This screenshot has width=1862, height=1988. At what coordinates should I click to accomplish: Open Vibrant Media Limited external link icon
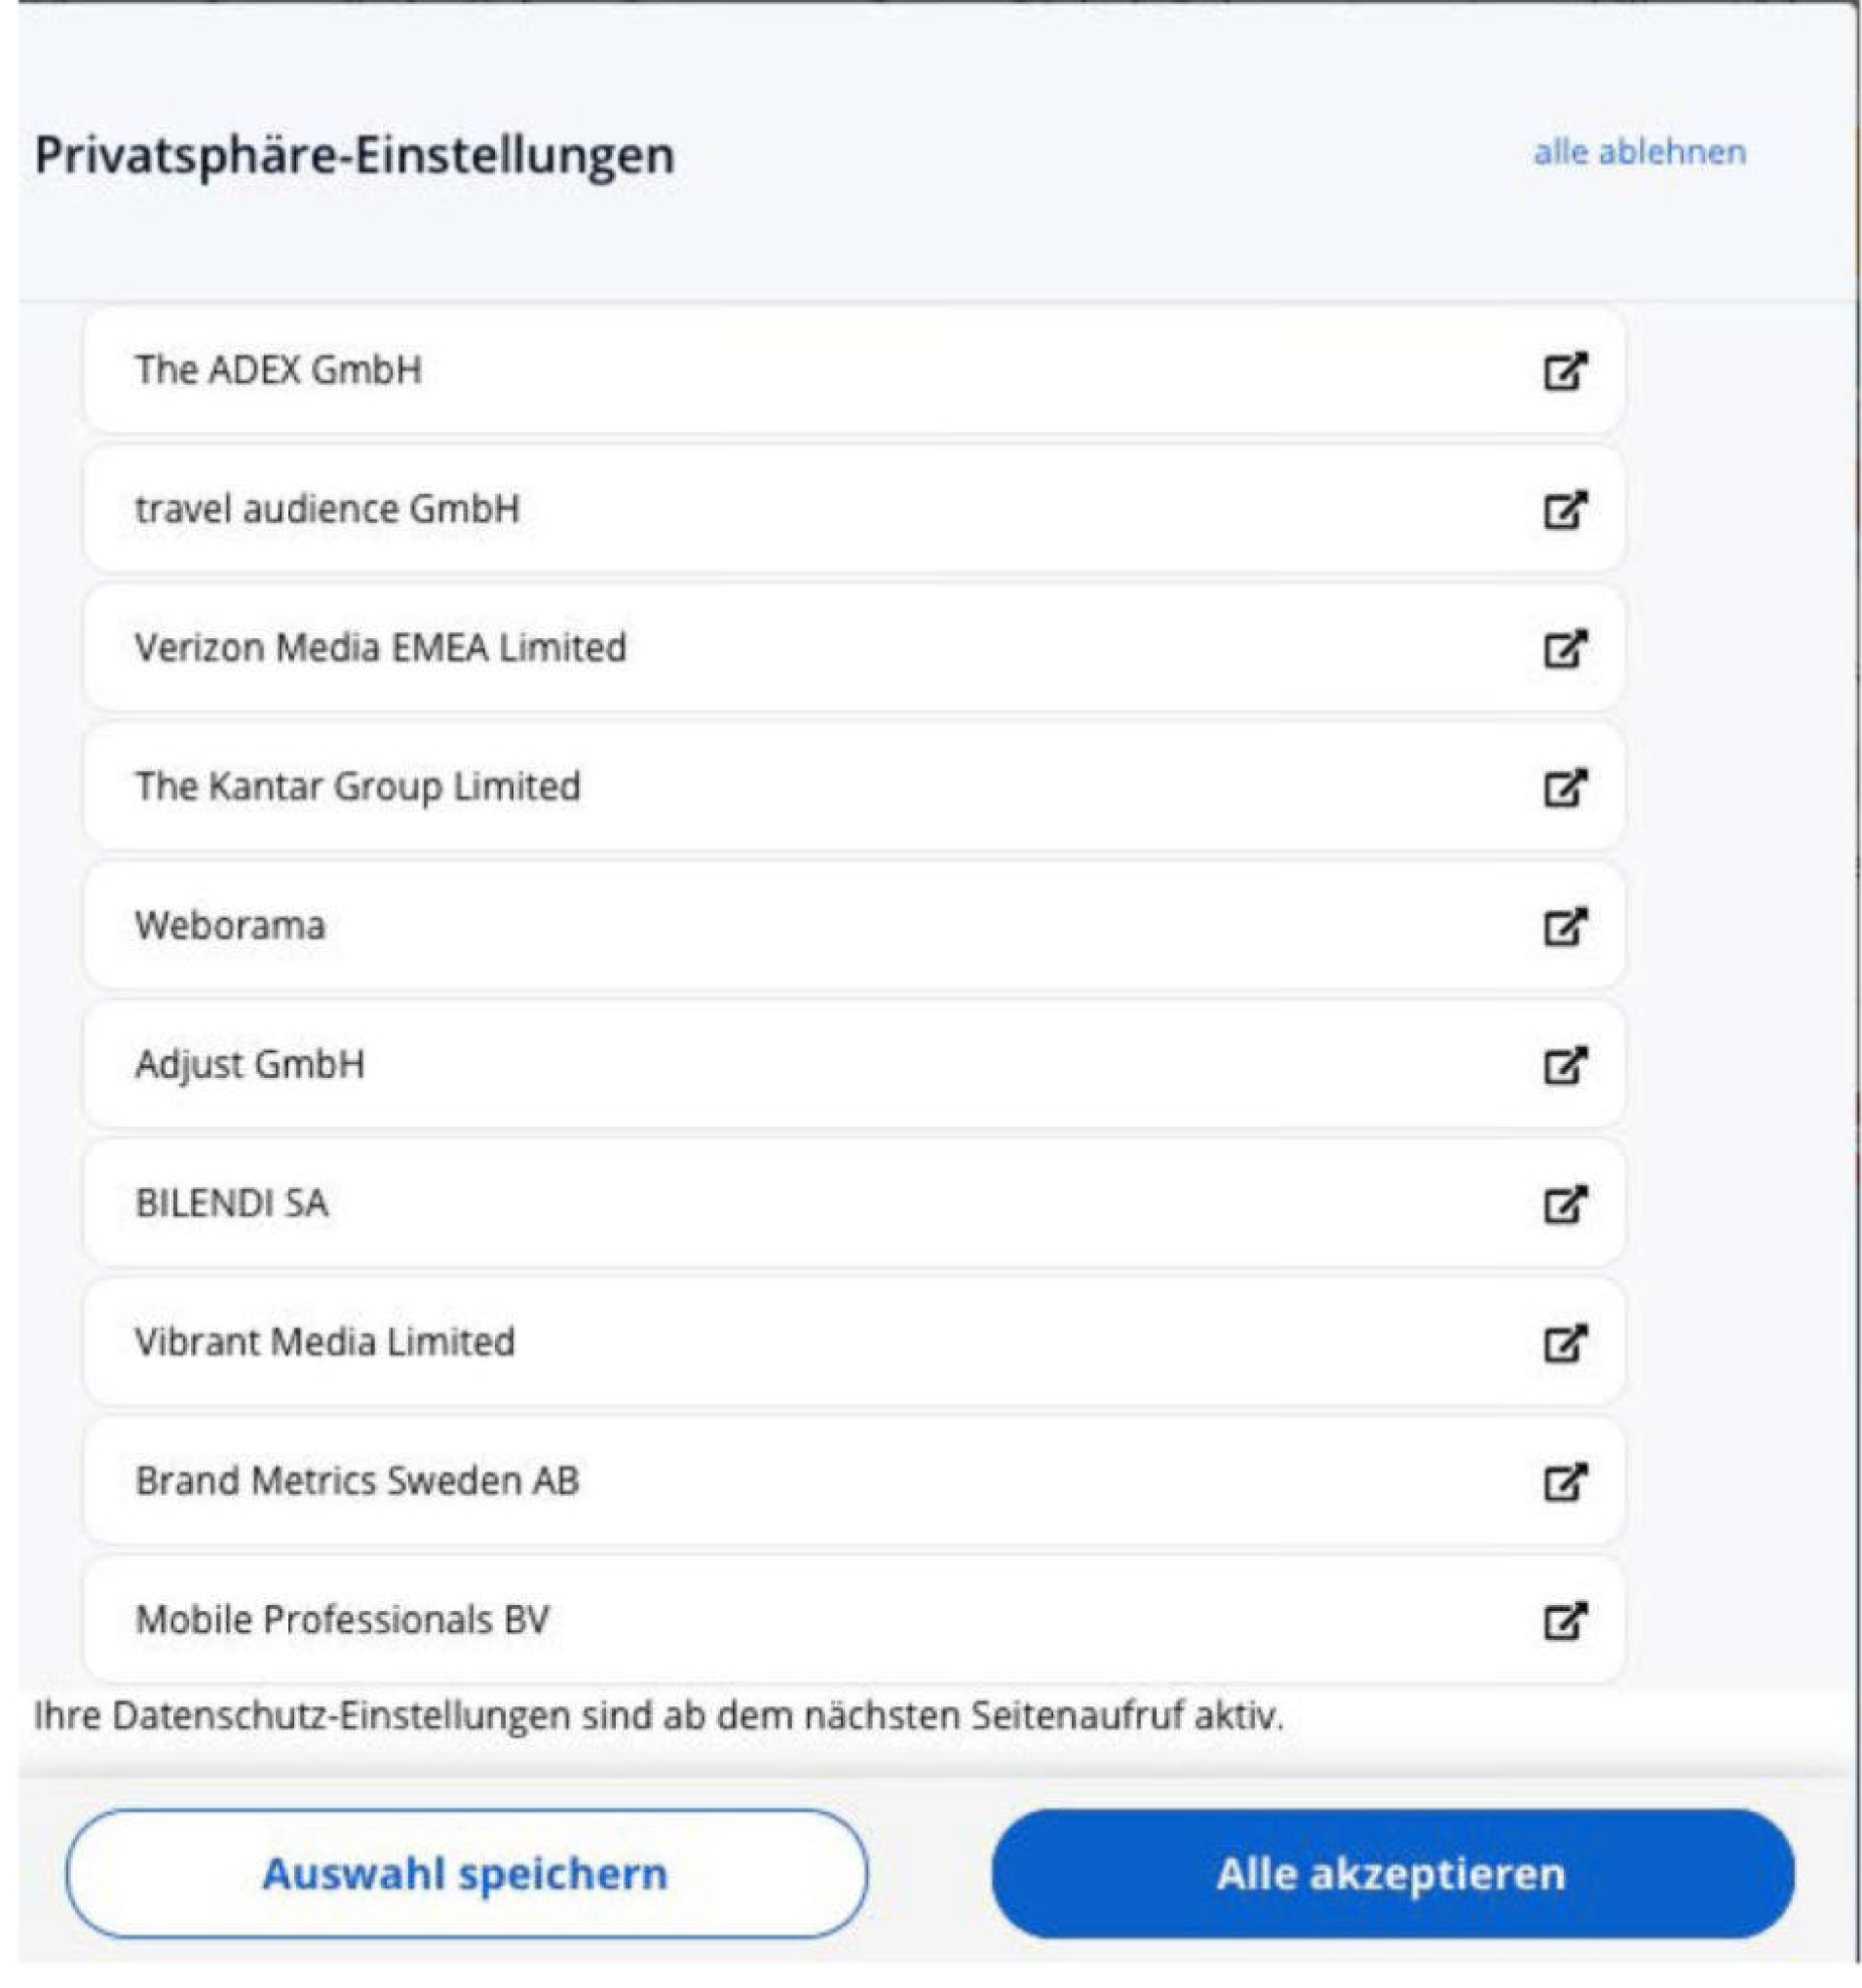click(1564, 1344)
